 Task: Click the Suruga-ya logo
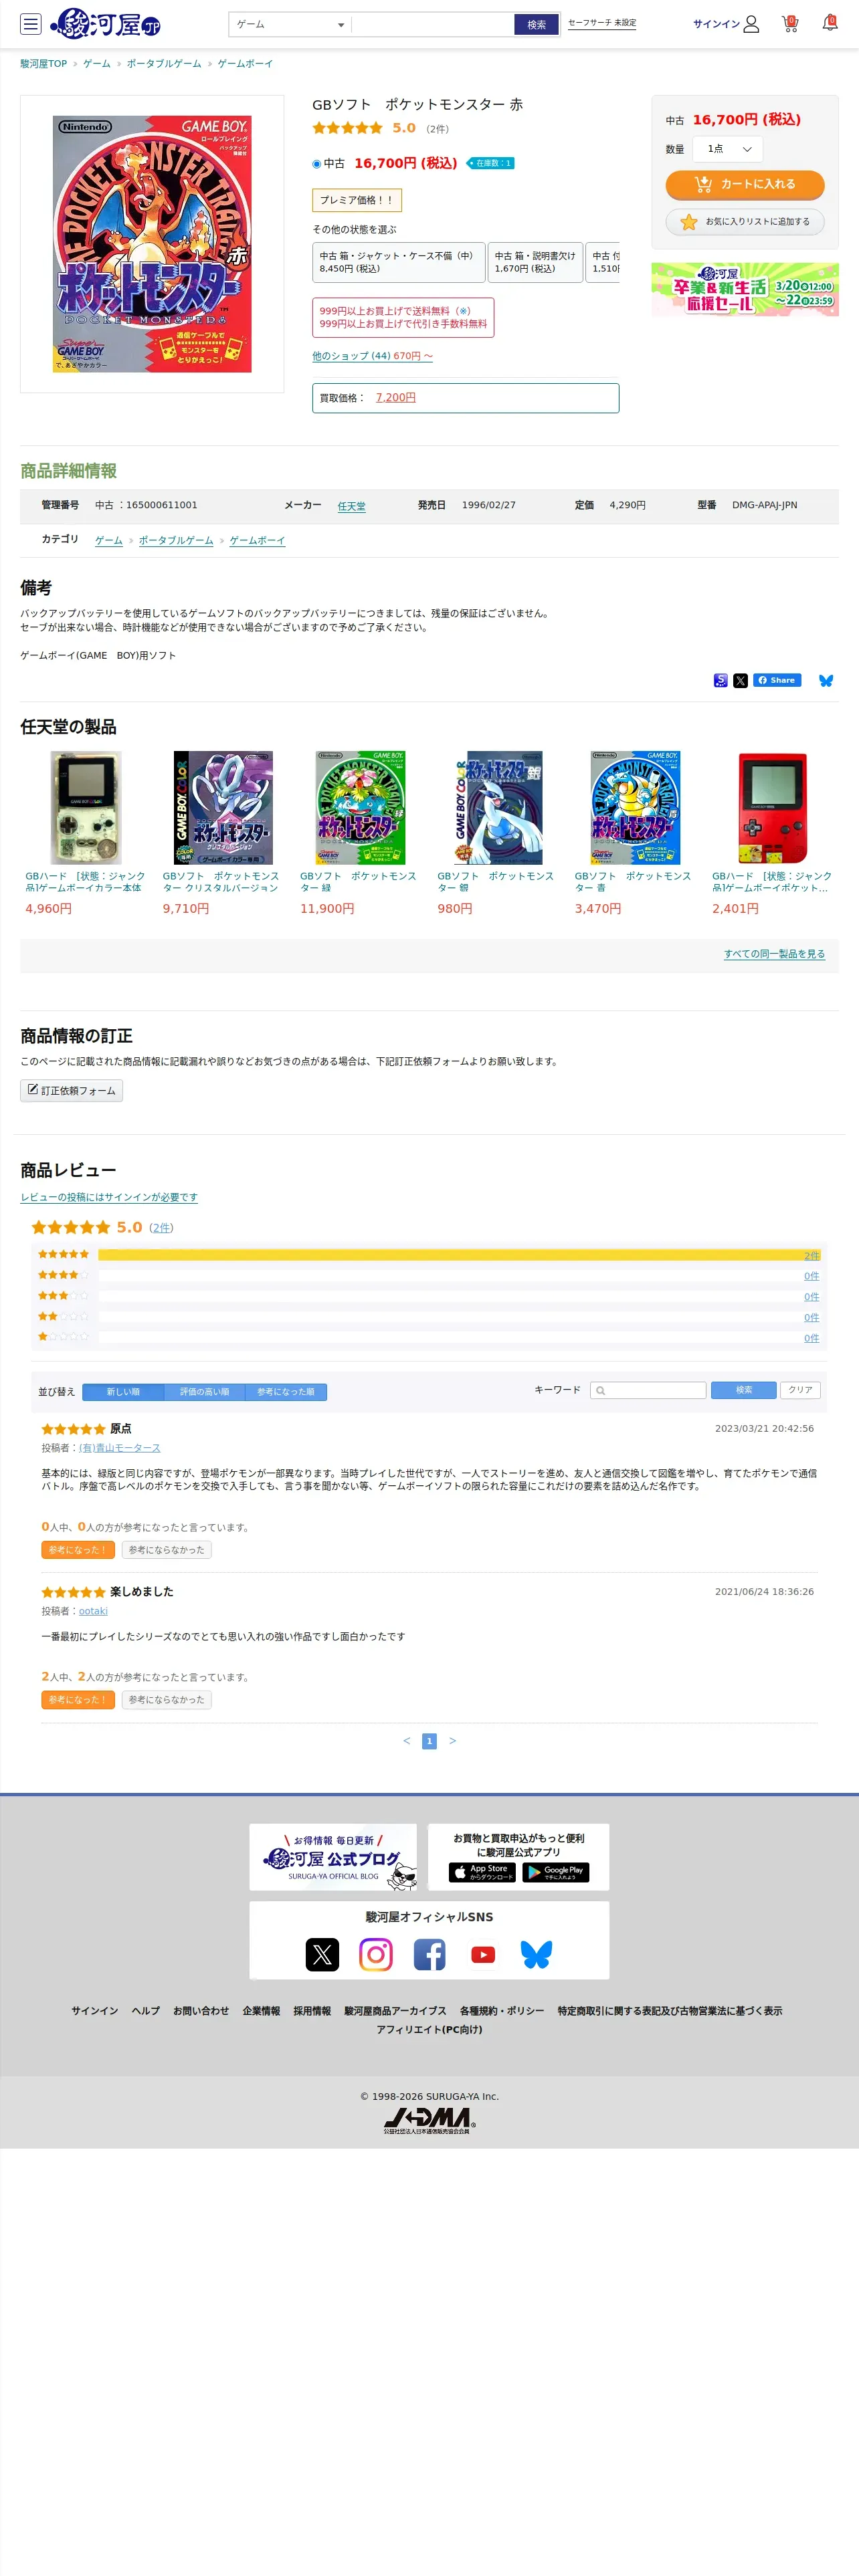click(106, 23)
